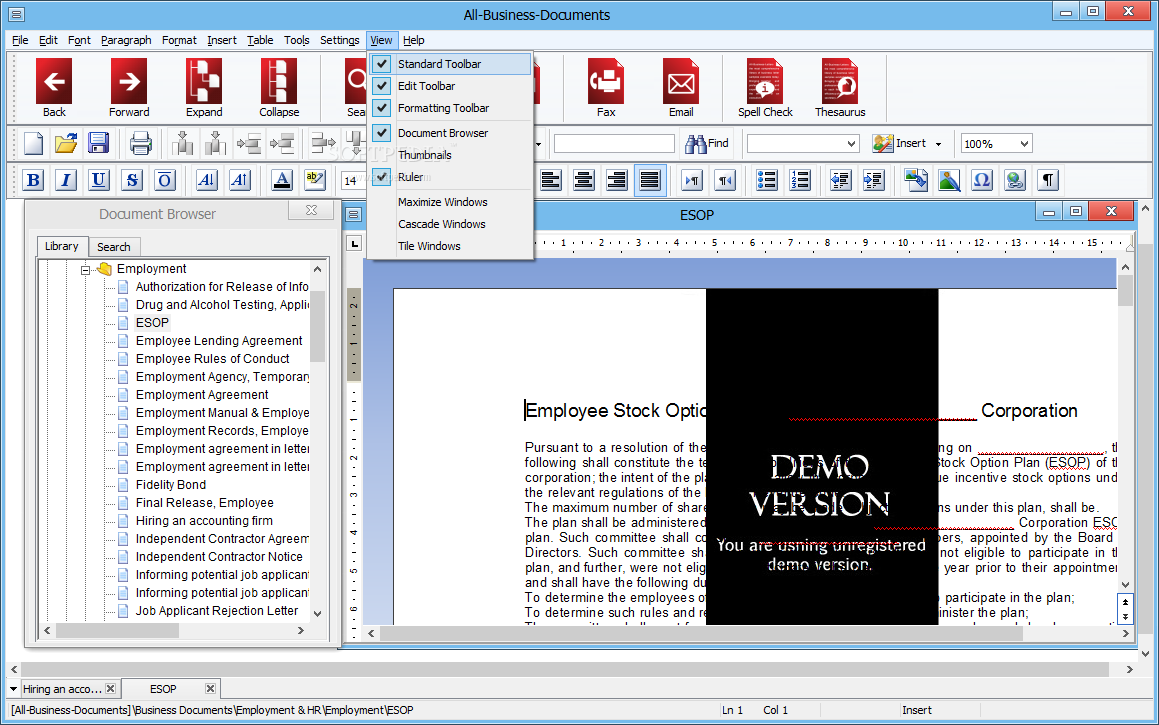Increase font size with A up-arrow
Screen dimensions: 1159x725
(239, 180)
